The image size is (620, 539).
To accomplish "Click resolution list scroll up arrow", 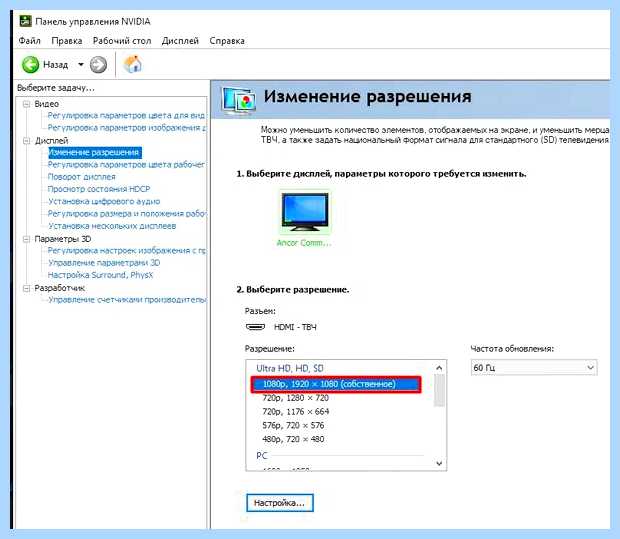I will click(439, 368).
